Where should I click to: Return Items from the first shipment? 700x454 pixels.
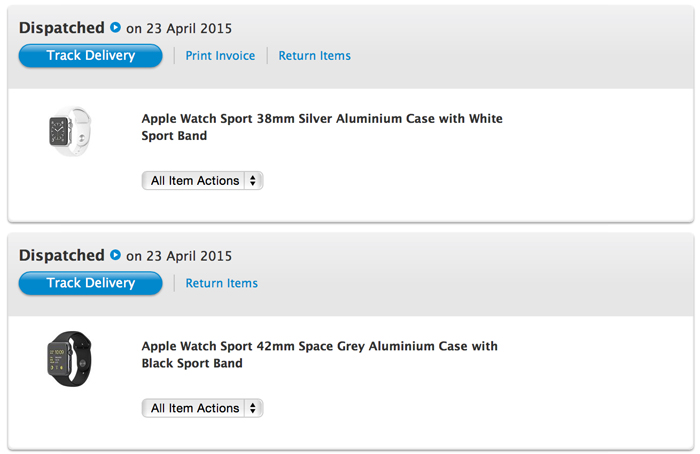tap(314, 56)
